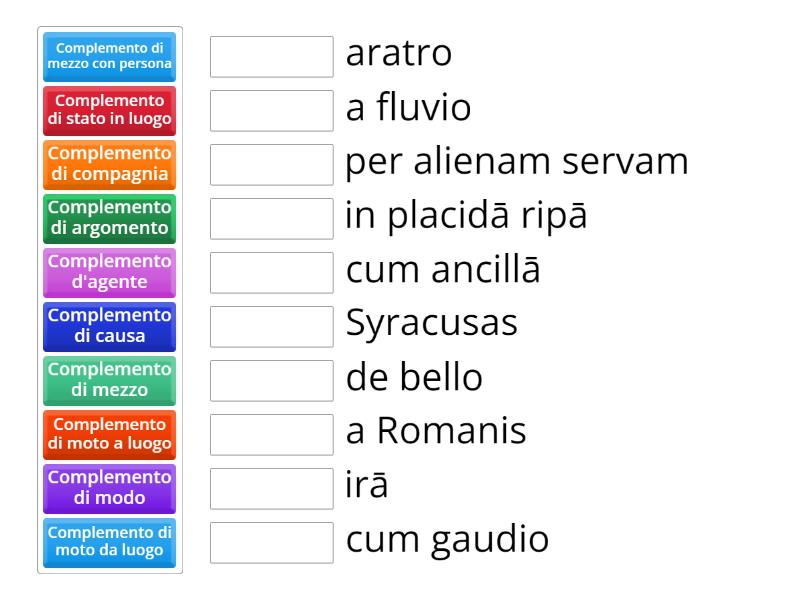Pick the red 'Complemento di stato in luogo' label
800x600 pixels.
109,112
